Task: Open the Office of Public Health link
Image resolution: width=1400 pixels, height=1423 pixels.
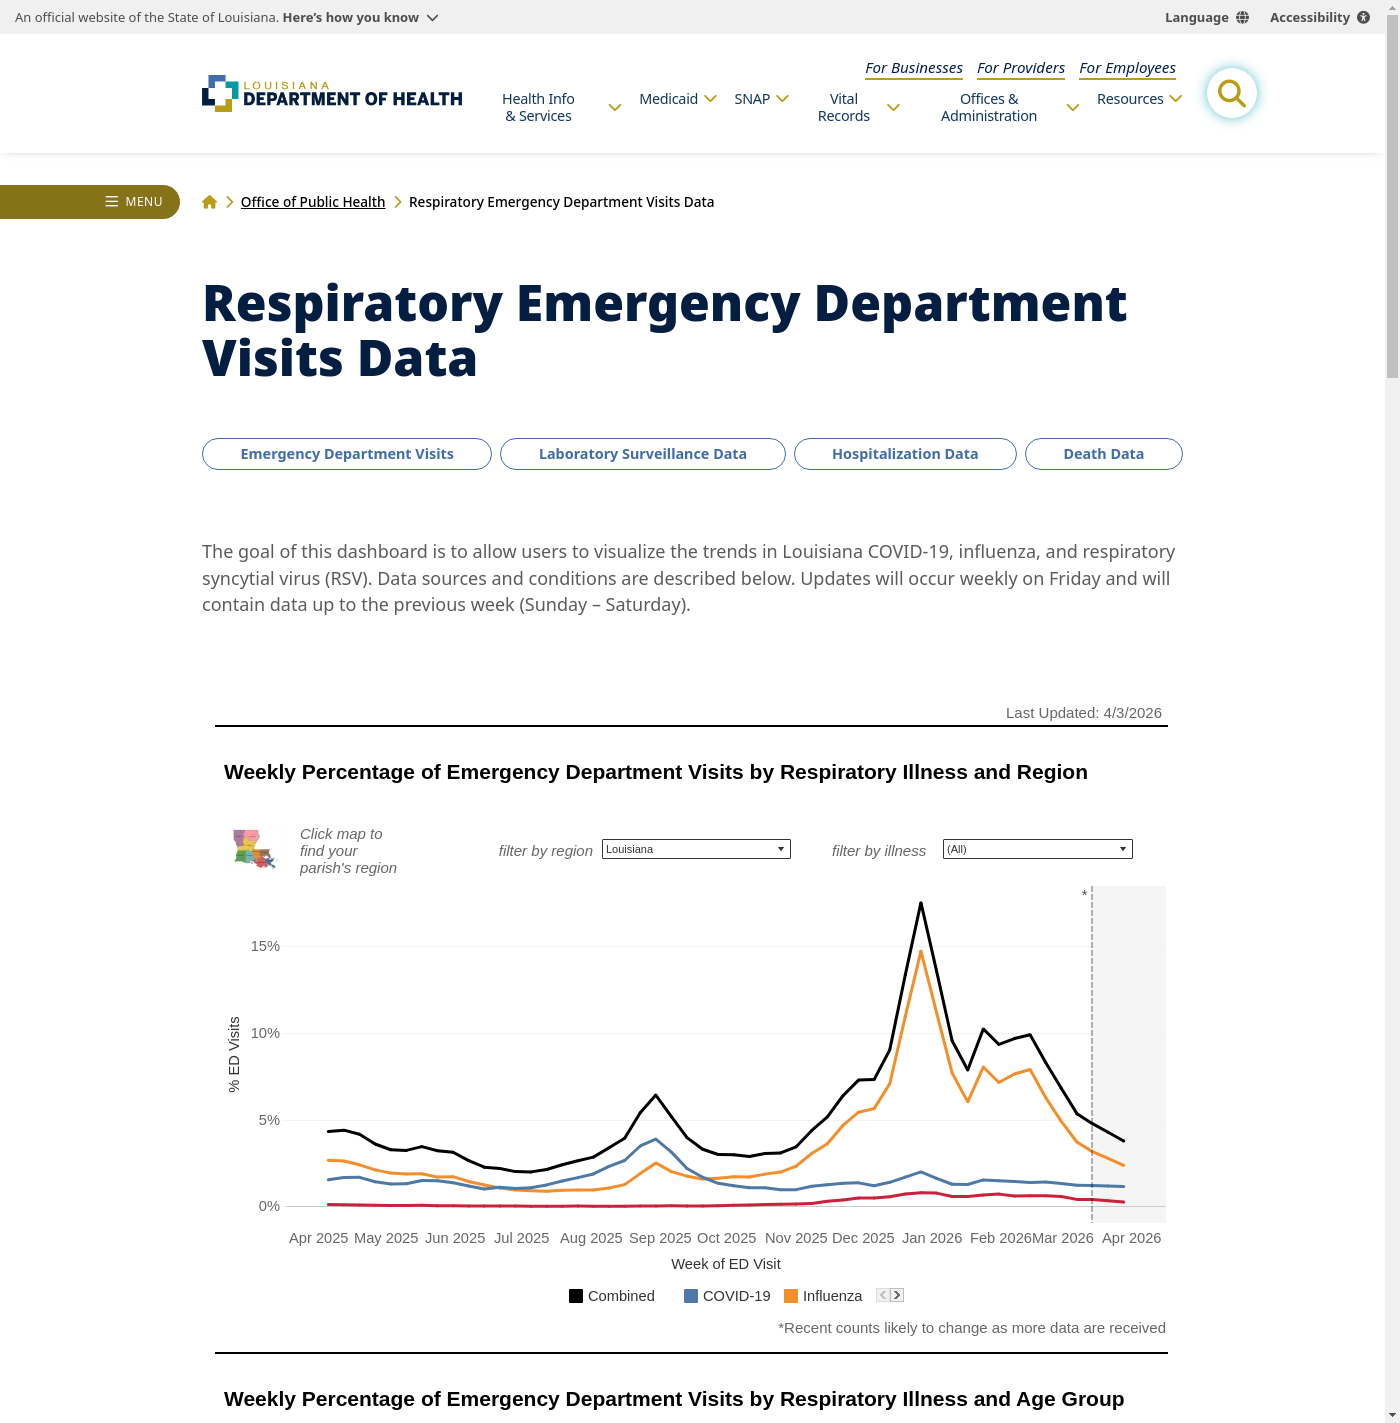Action: click(x=313, y=202)
